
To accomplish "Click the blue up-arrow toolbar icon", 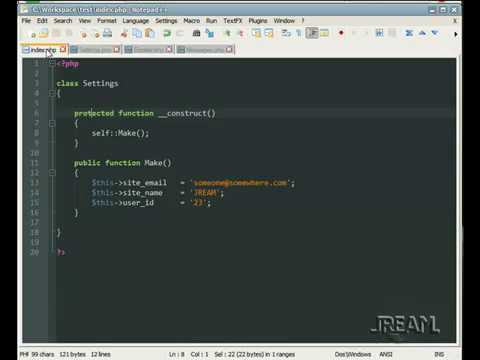I will (x=422, y=33).
